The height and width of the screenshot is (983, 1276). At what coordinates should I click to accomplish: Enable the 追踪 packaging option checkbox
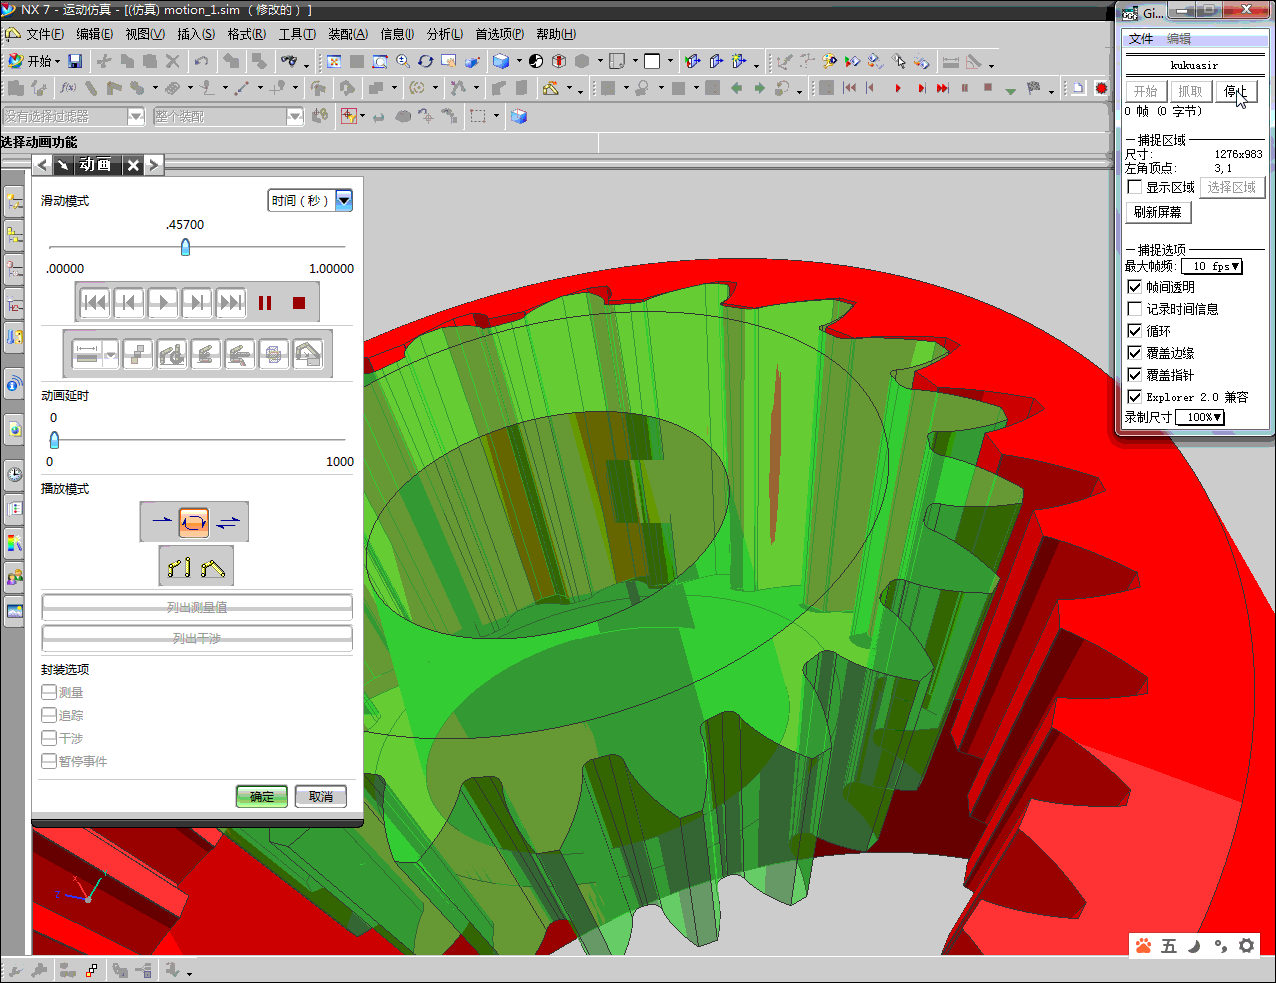point(49,715)
